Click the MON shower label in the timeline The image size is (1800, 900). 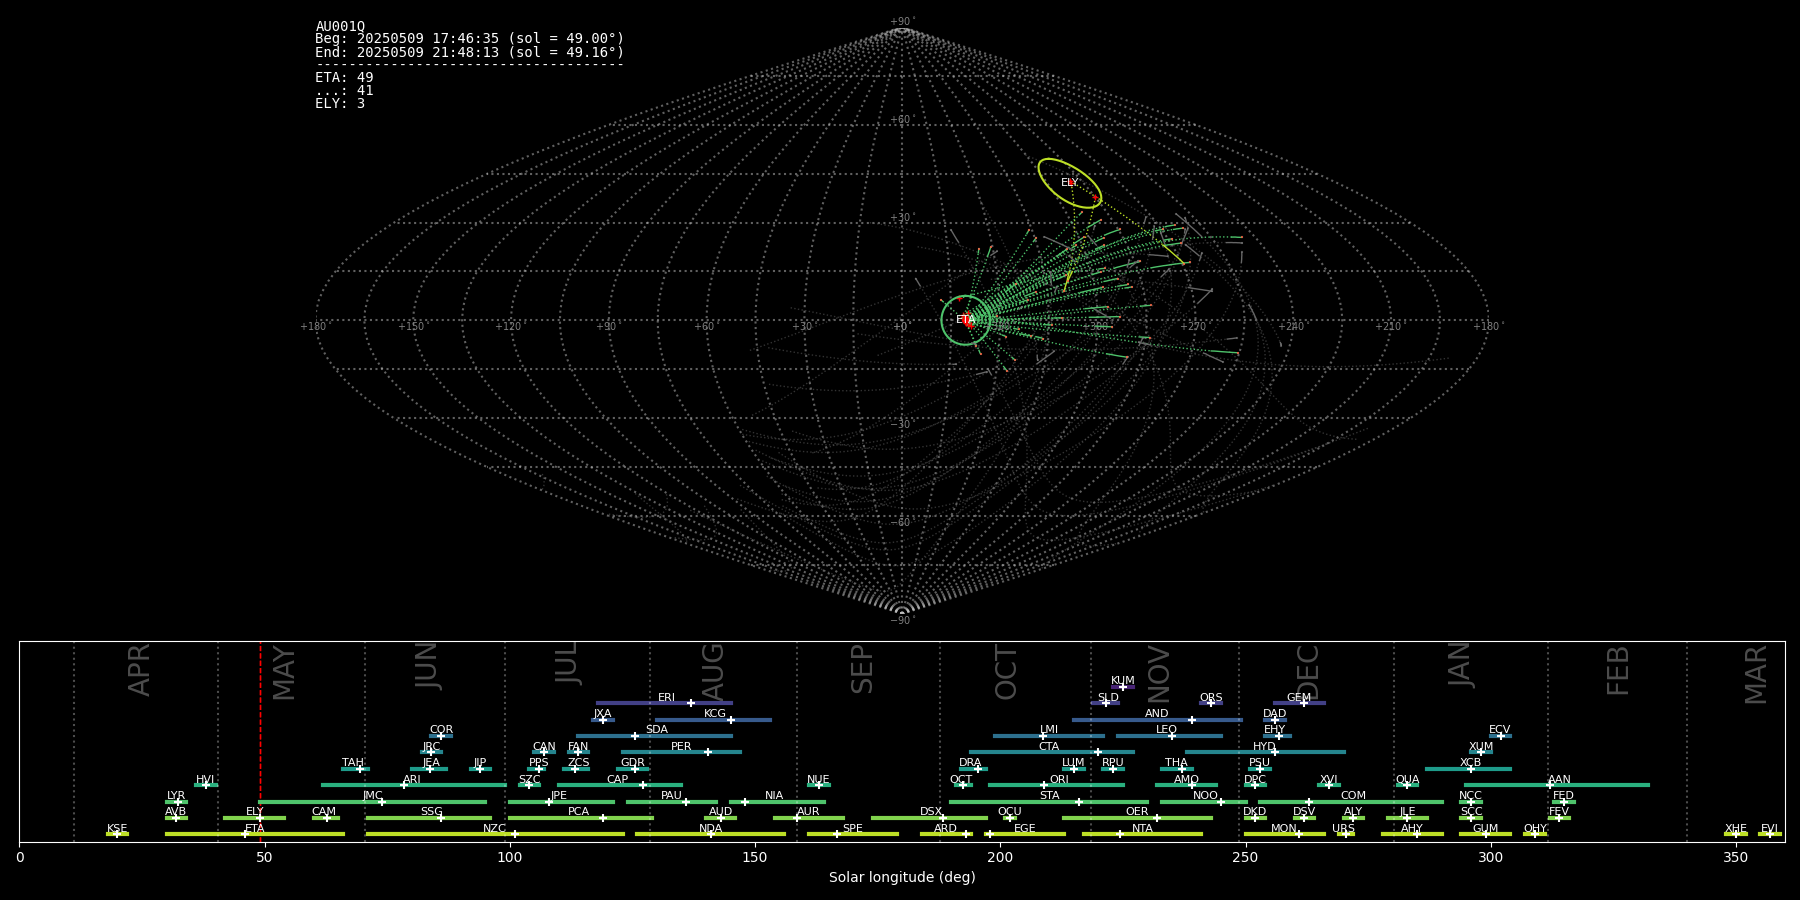1284,829
